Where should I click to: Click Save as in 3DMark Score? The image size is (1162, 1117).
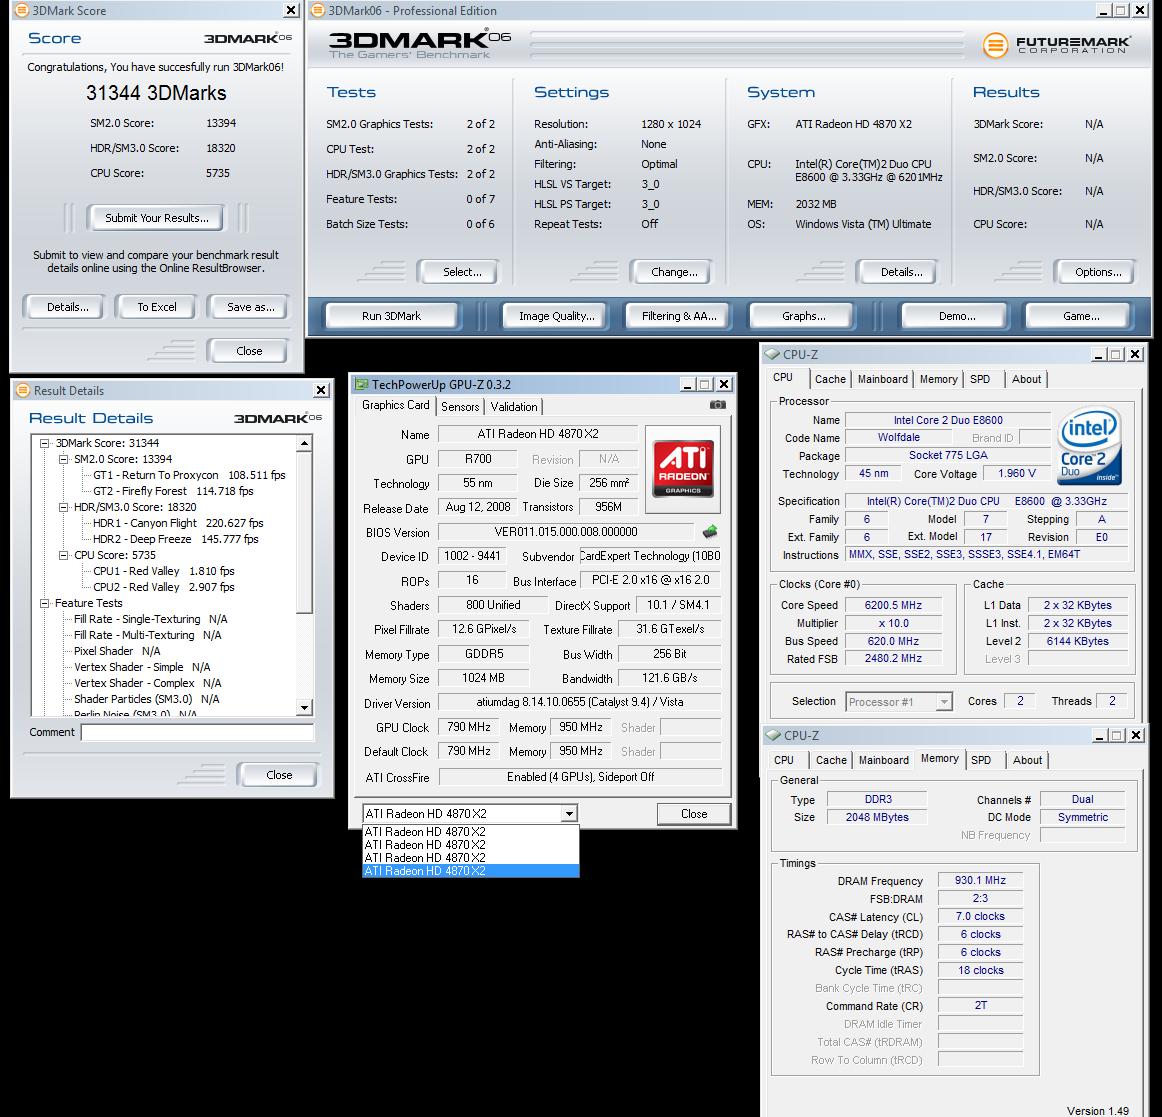(x=250, y=307)
